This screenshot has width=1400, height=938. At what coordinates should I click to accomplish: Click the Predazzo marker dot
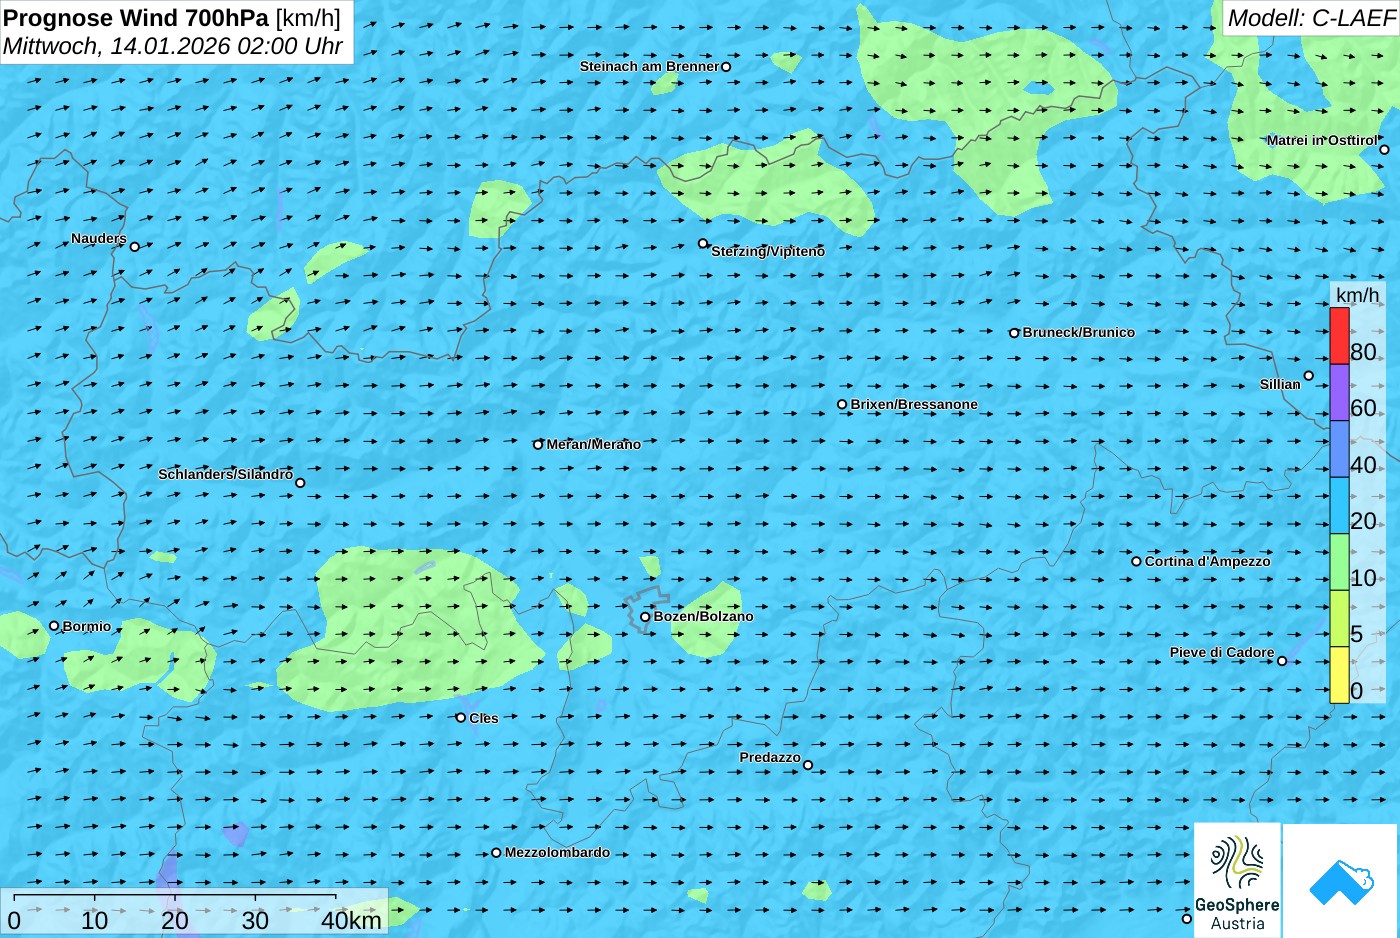tap(808, 765)
